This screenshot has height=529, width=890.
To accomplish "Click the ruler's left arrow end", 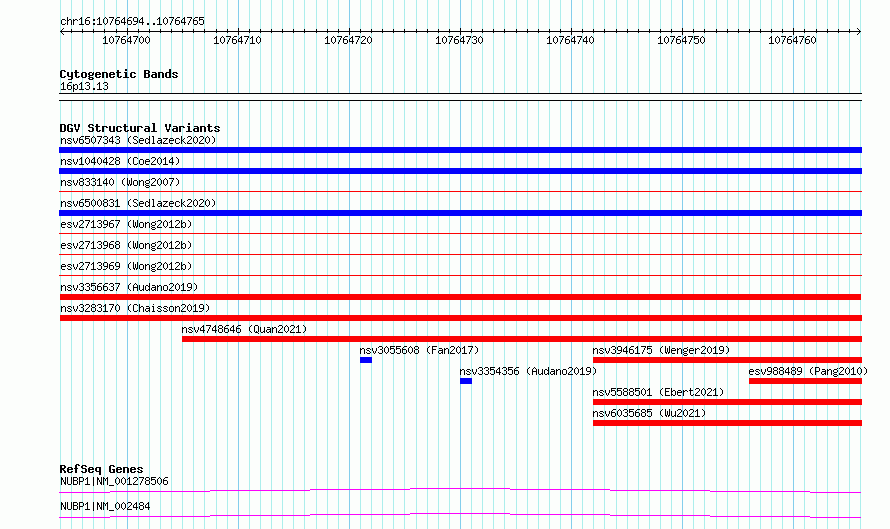I will (x=62, y=31).
